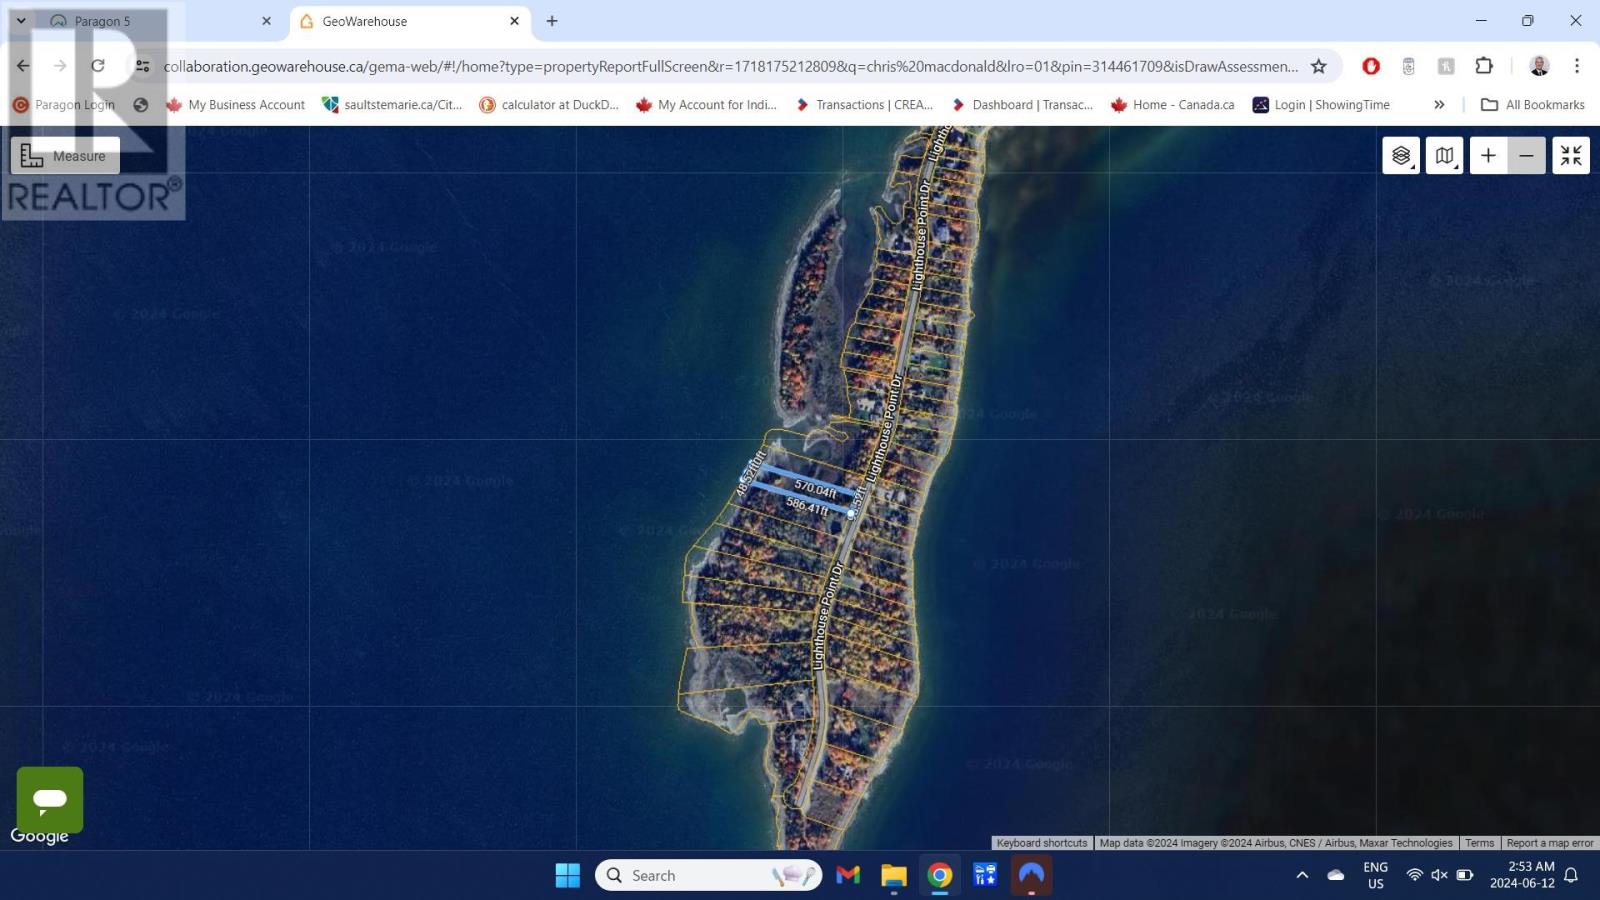The width and height of the screenshot is (1600, 900).
Task: Open the basemap type selector
Action: coord(1444,156)
